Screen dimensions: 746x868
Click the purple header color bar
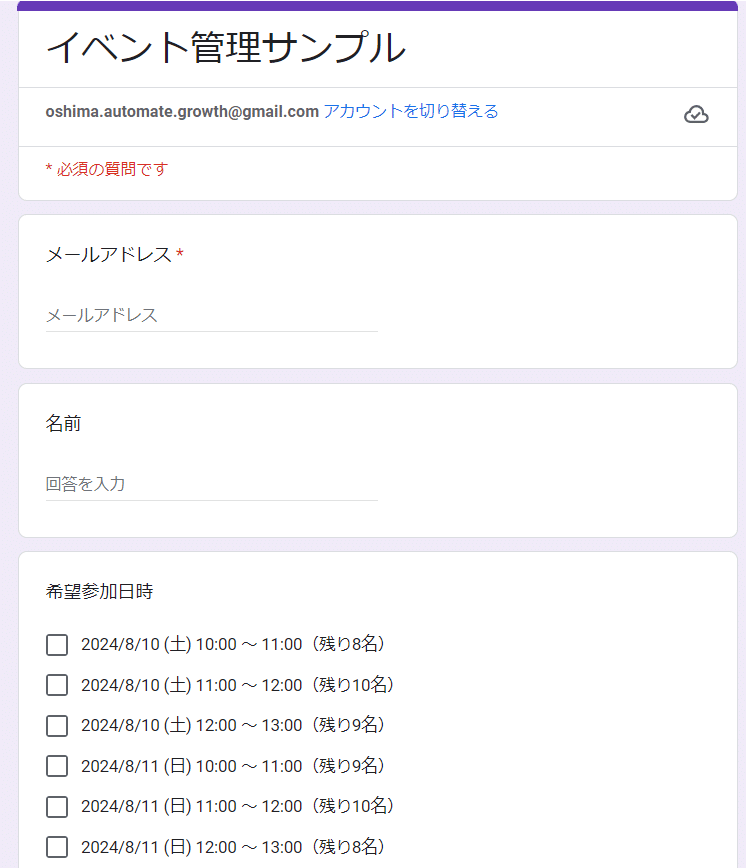coord(378,6)
